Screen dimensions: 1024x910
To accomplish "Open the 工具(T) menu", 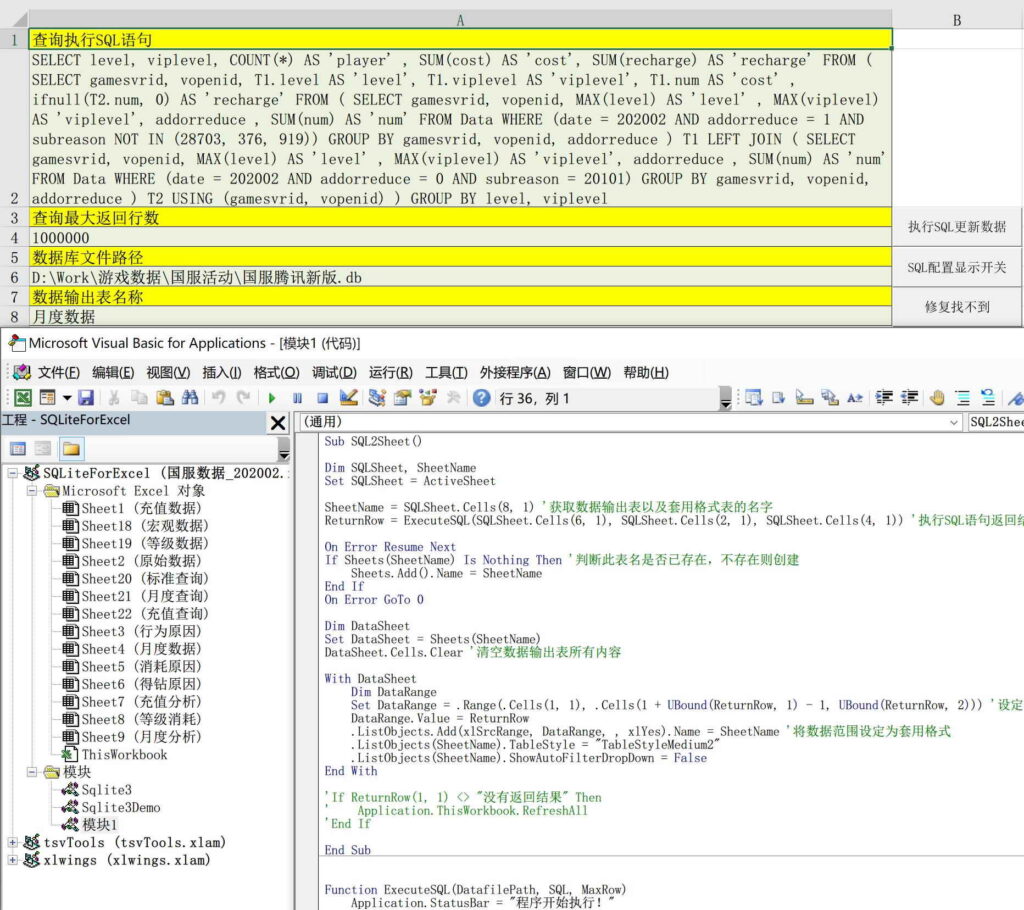I will 446,372.
